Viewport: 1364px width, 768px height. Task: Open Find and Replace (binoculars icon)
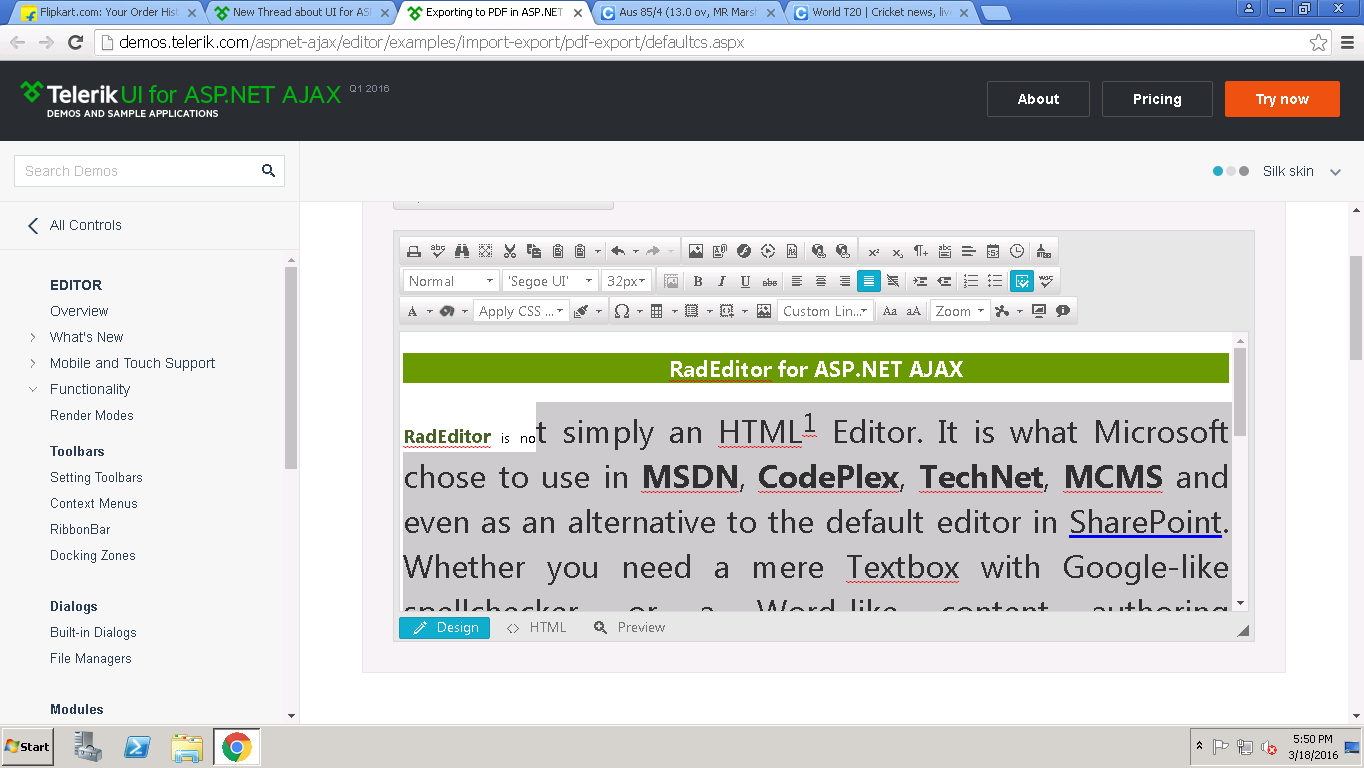(x=462, y=251)
